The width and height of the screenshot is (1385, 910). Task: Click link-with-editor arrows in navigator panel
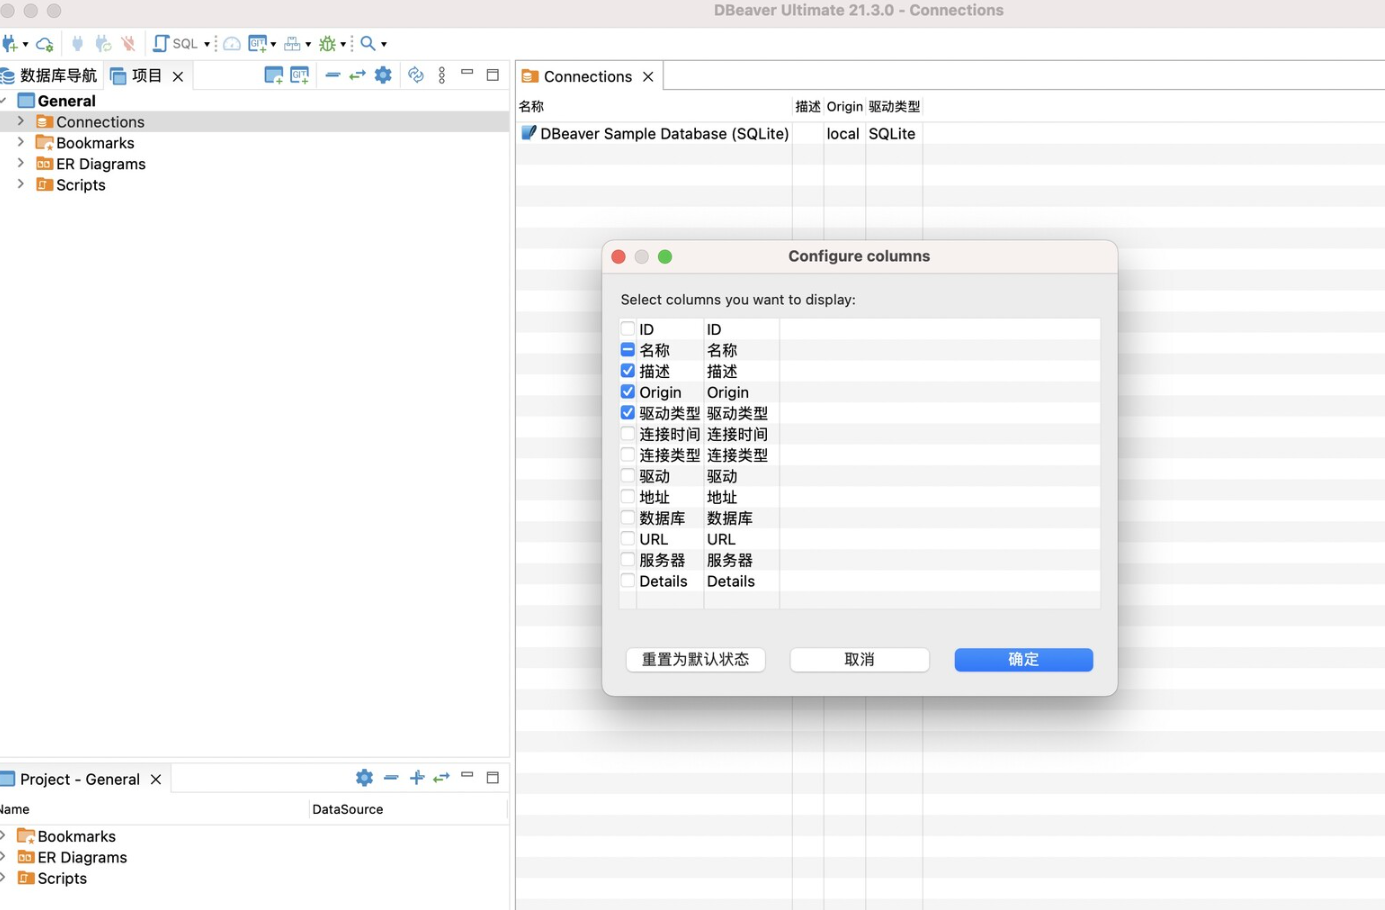point(357,75)
